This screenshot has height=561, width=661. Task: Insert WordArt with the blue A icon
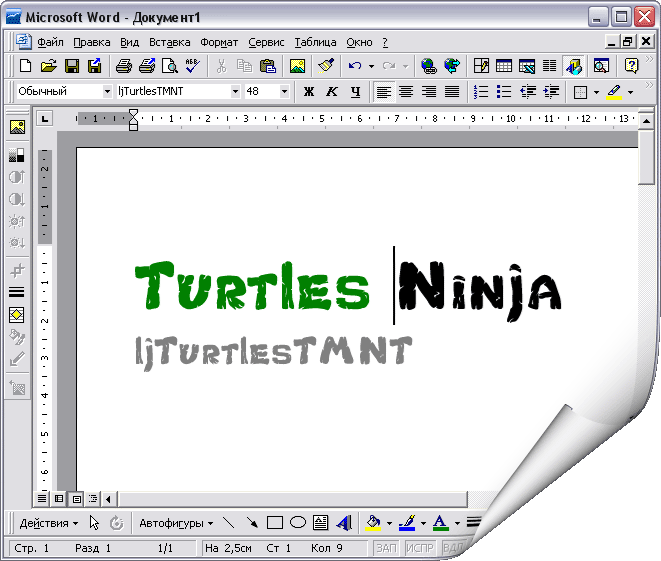click(344, 523)
